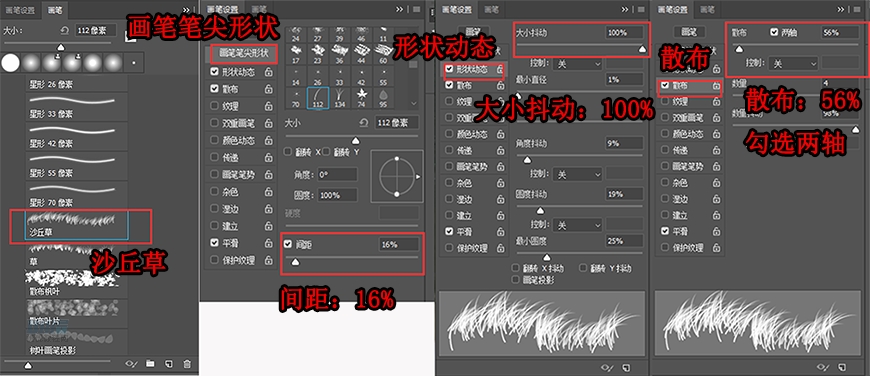Pick the grass 134 brush tip
The height and width of the screenshot is (376, 870).
coord(340,96)
